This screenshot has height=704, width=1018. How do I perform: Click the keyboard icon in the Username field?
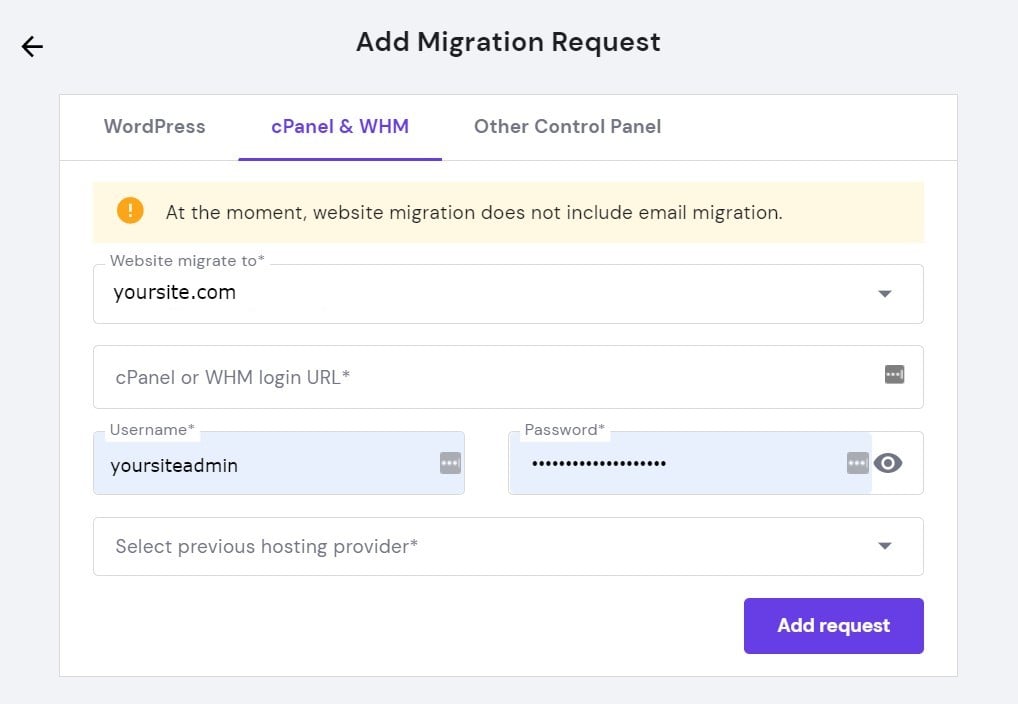448,462
